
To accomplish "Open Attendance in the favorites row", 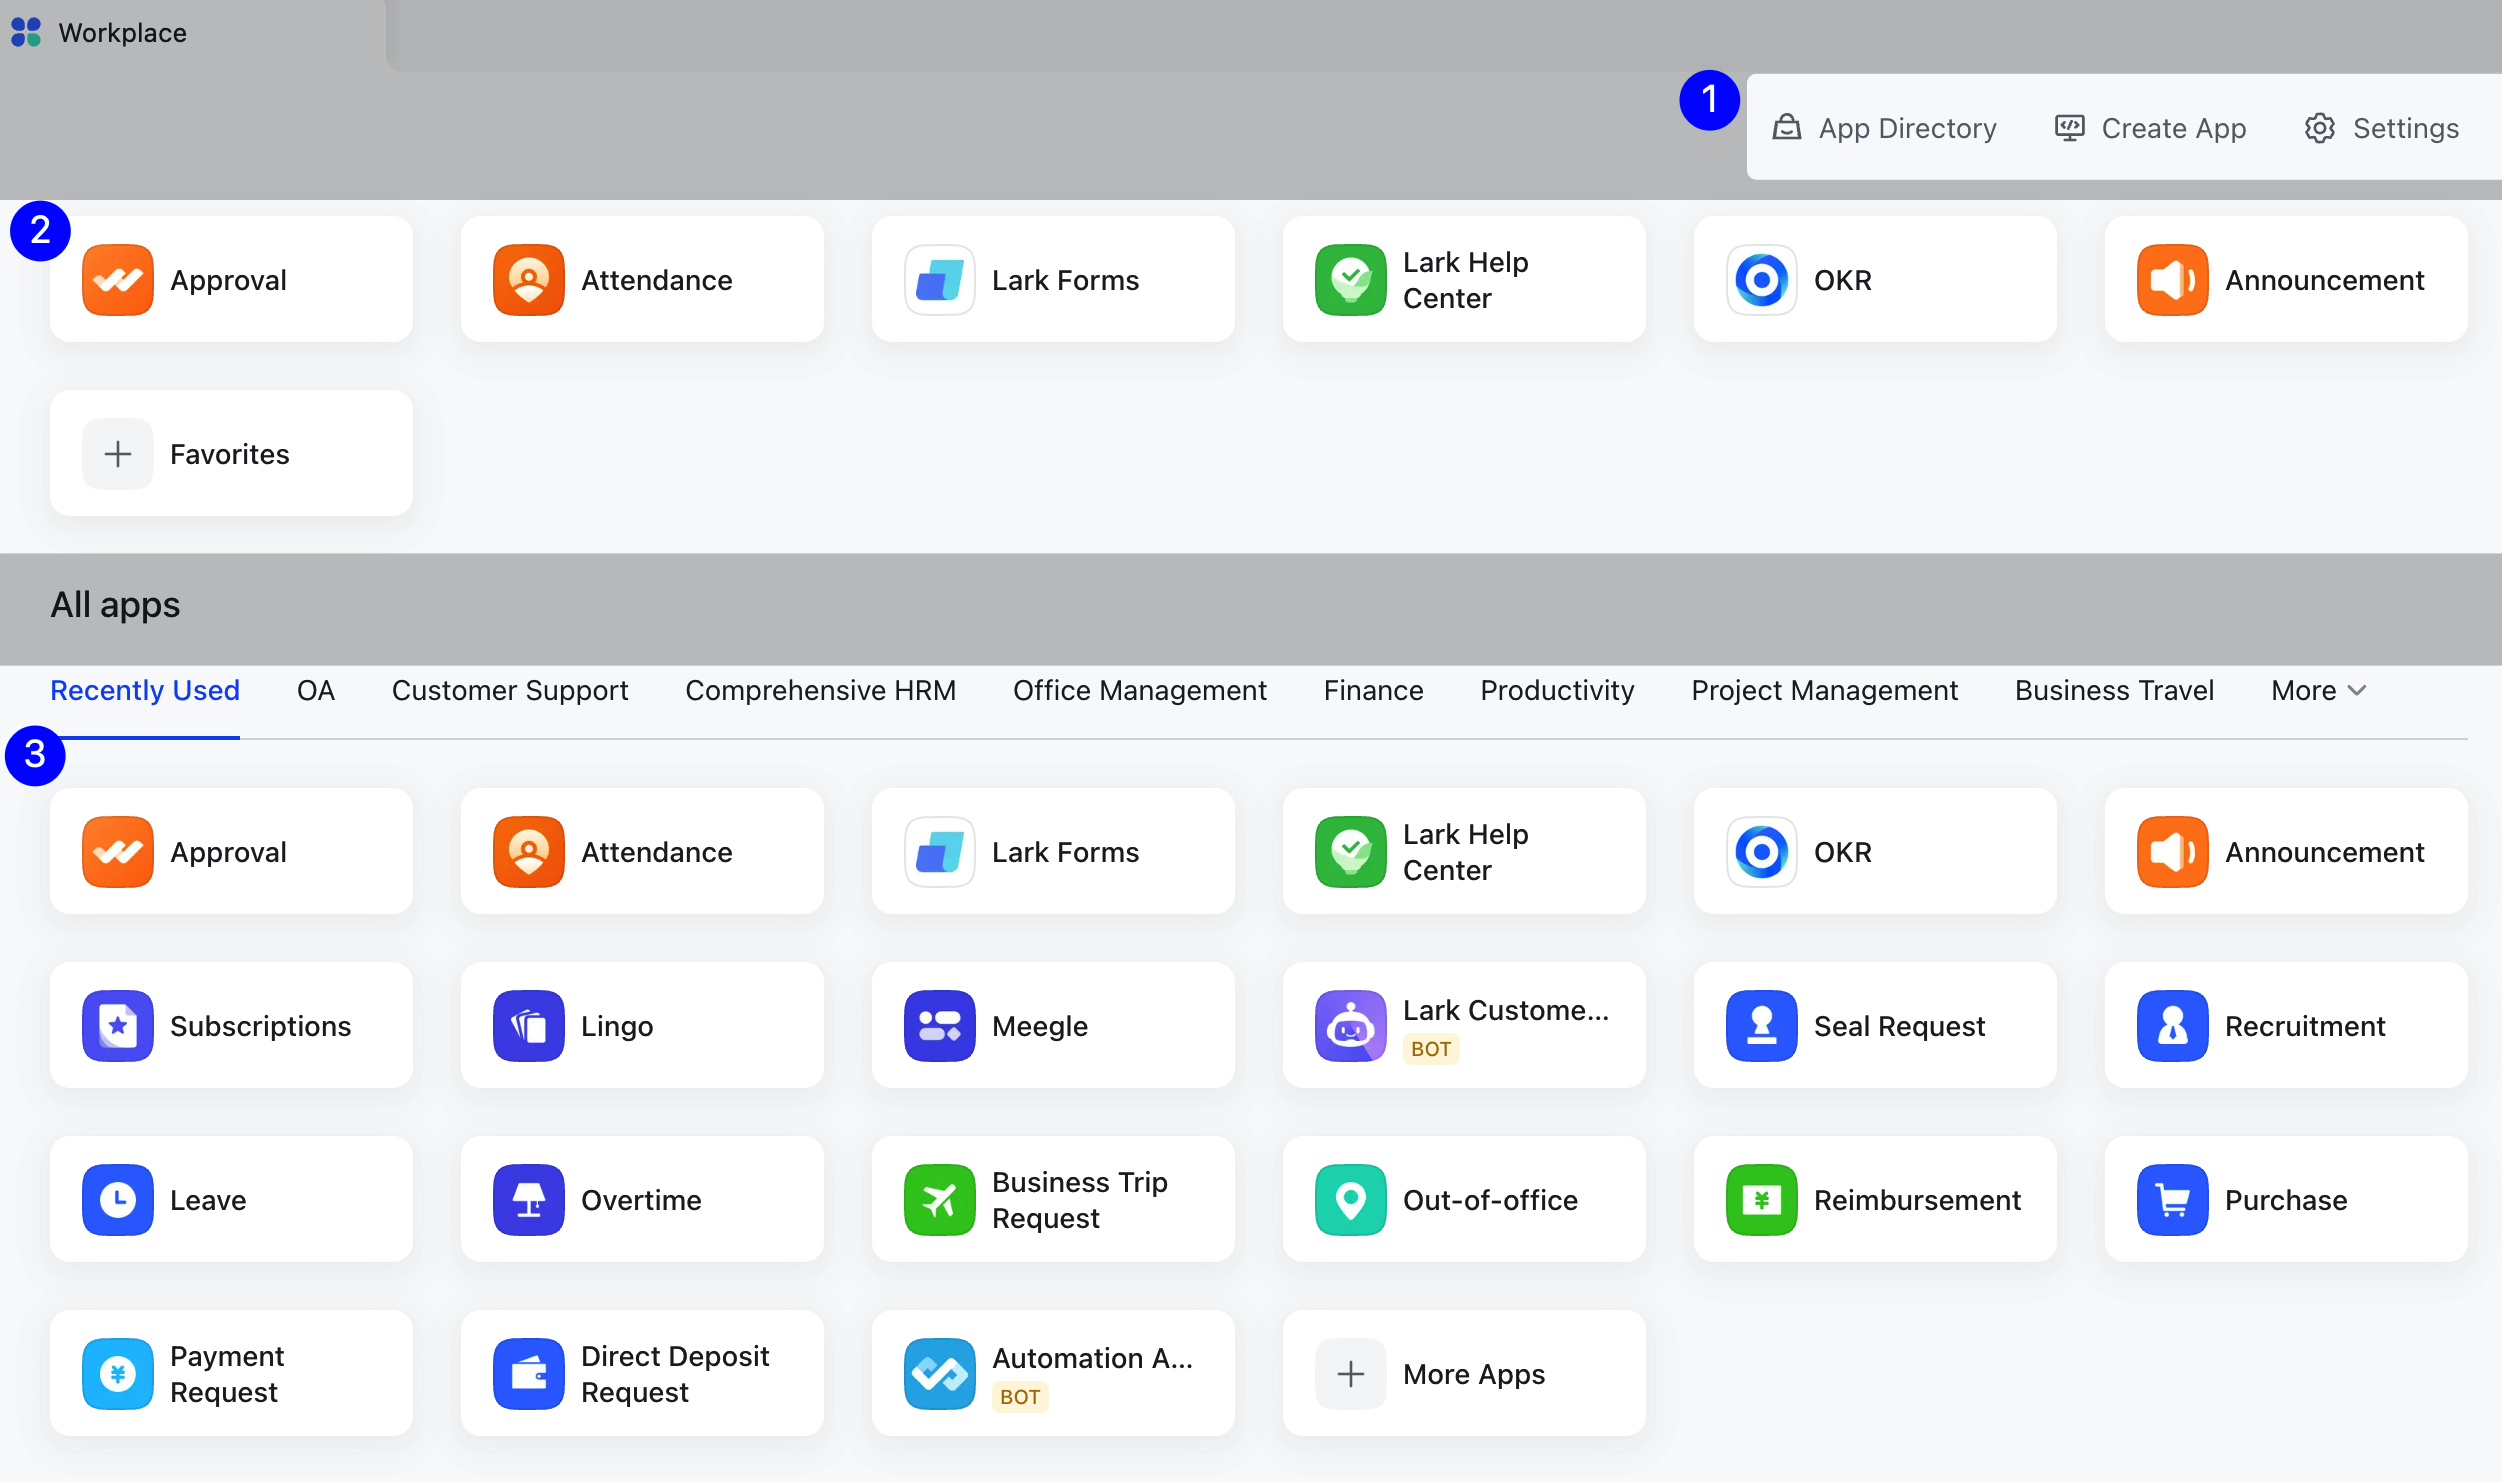I will [642, 280].
